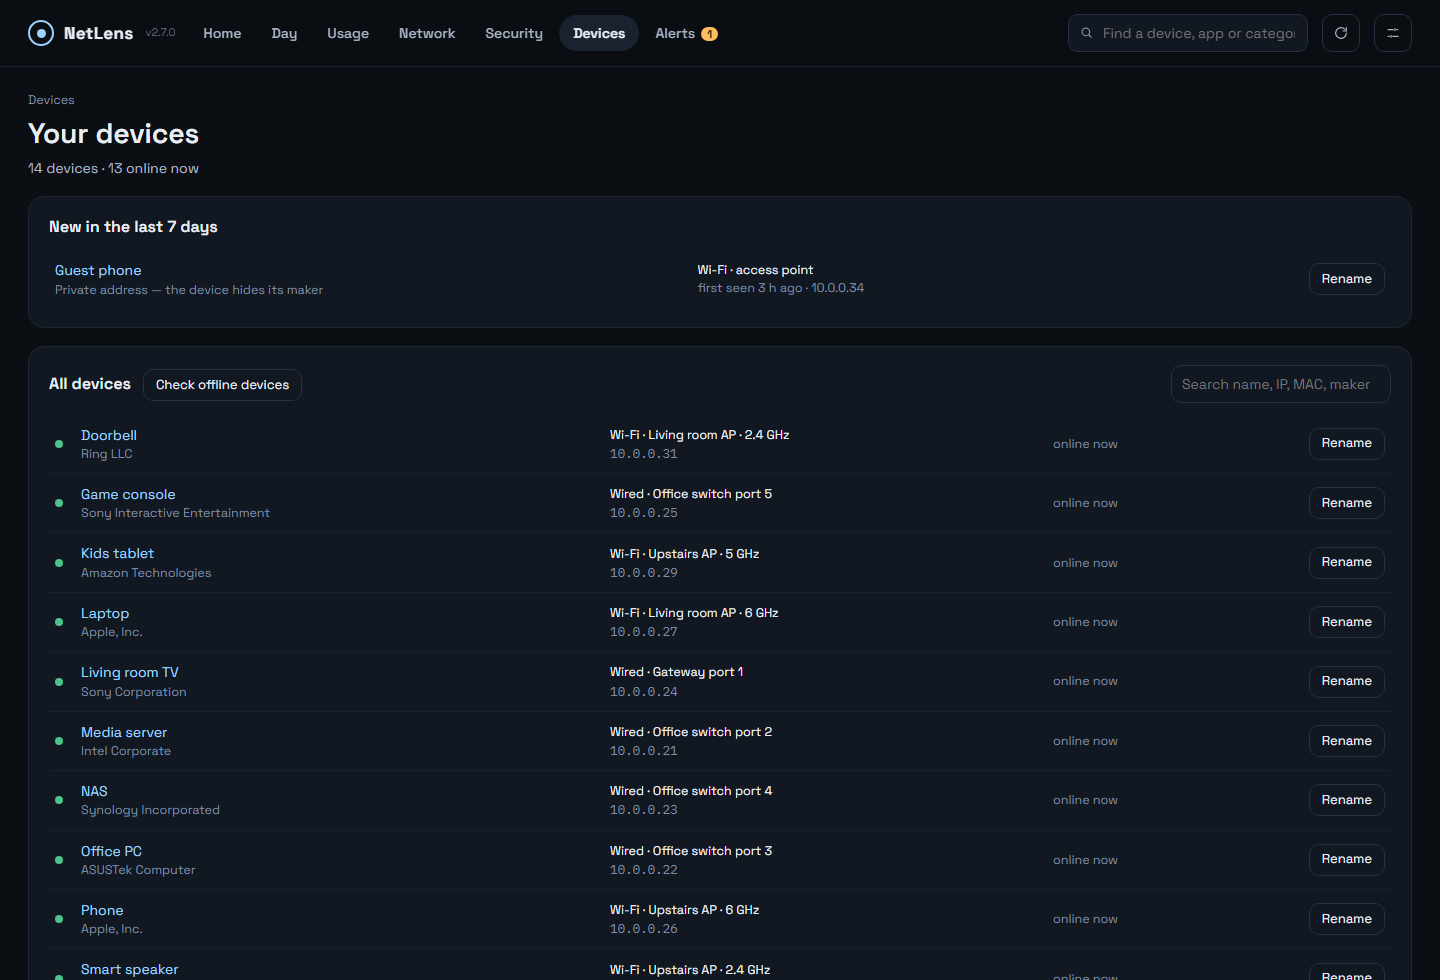
Task: Rename the Media server device
Action: [1346, 741]
